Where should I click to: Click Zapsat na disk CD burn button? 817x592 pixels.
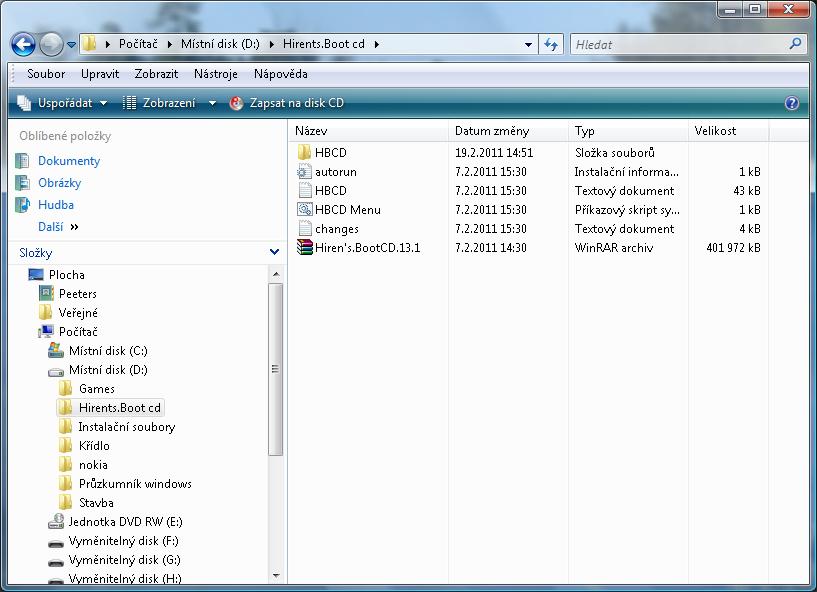tap(287, 103)
